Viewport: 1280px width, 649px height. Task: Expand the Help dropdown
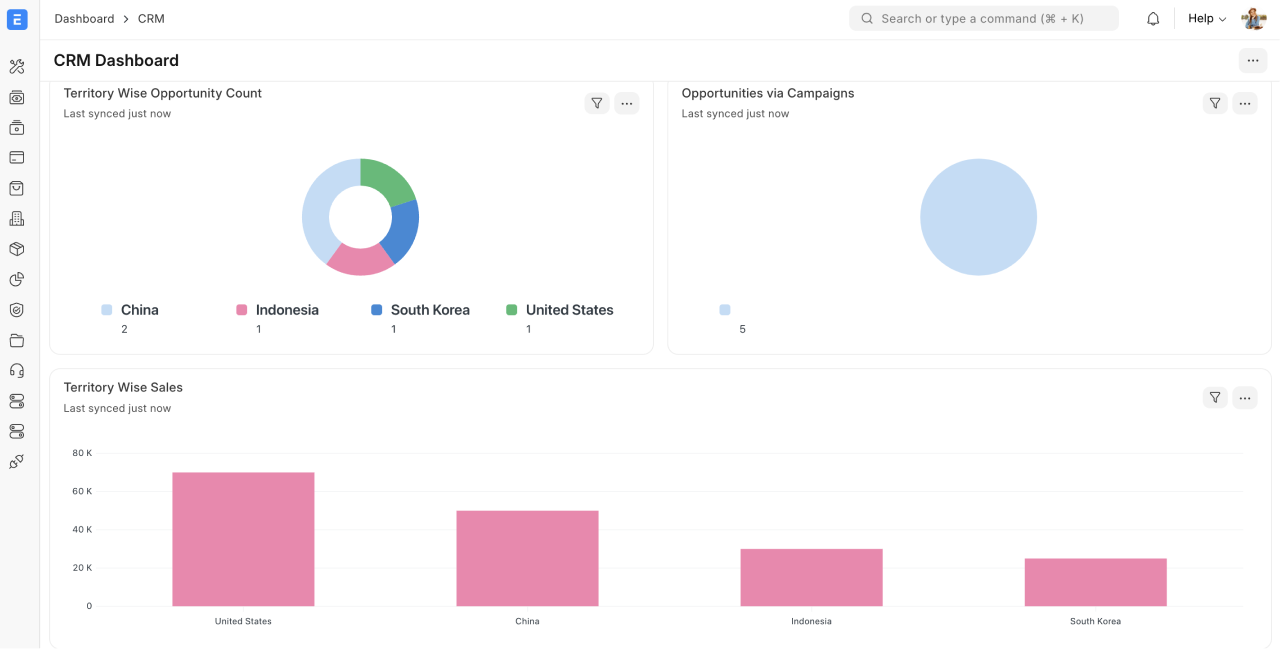(1206, 18)
